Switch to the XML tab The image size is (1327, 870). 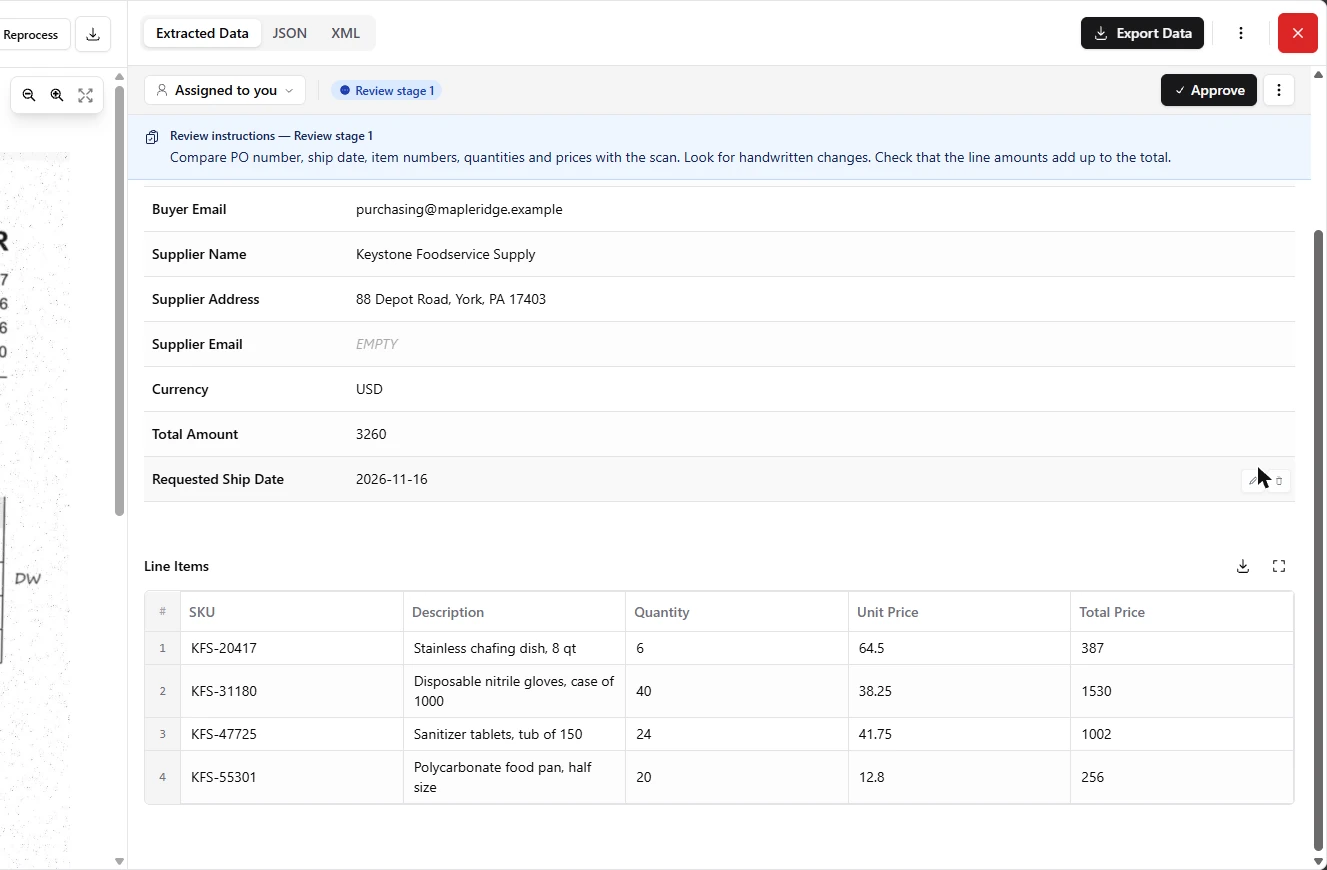click(346, 33)
